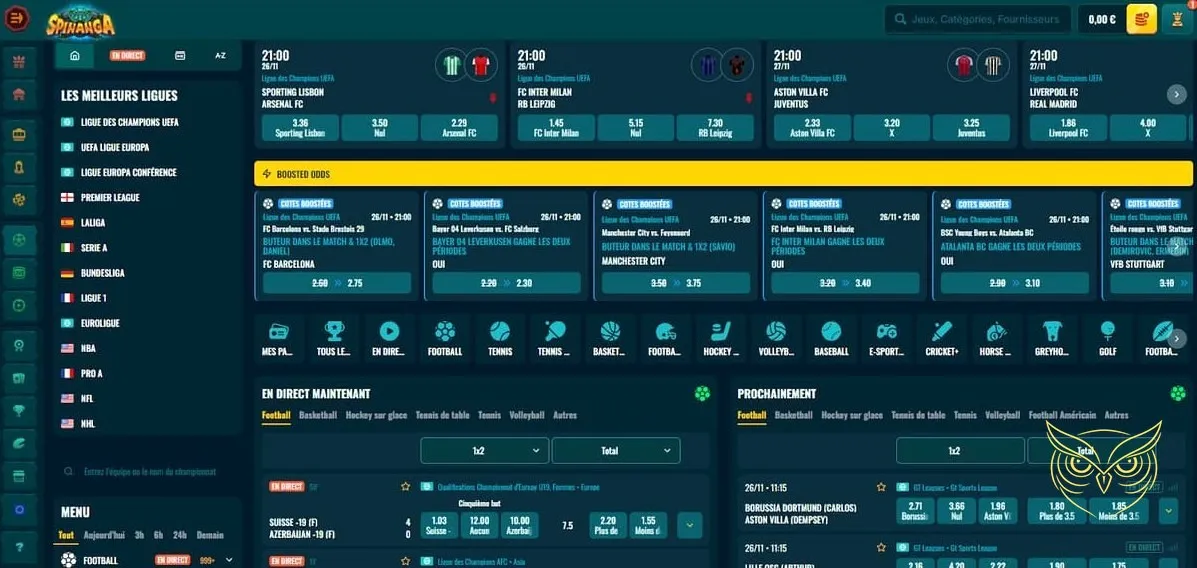This screenshot has height=568, width=1197.
Task: Select the trophy Tous Les category icon
Action: point(334,339)
